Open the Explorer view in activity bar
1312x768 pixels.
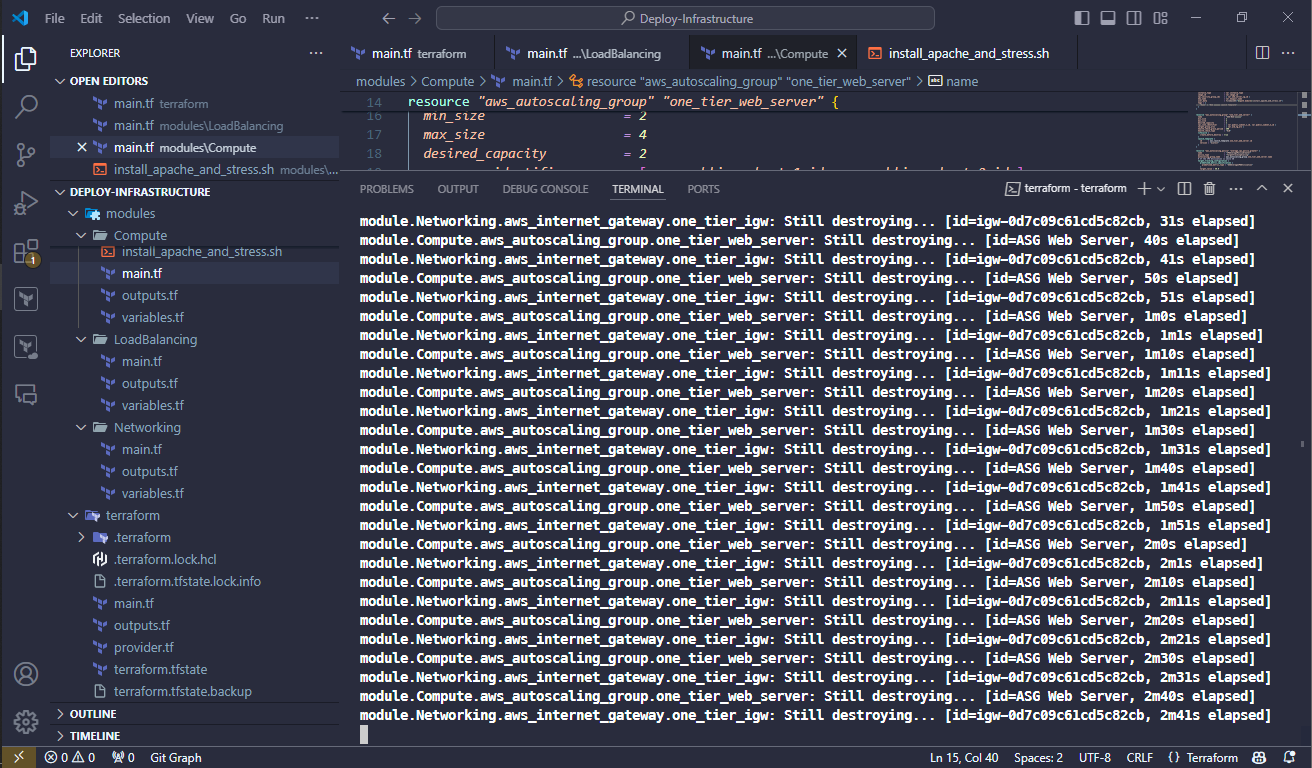point(26,59)
